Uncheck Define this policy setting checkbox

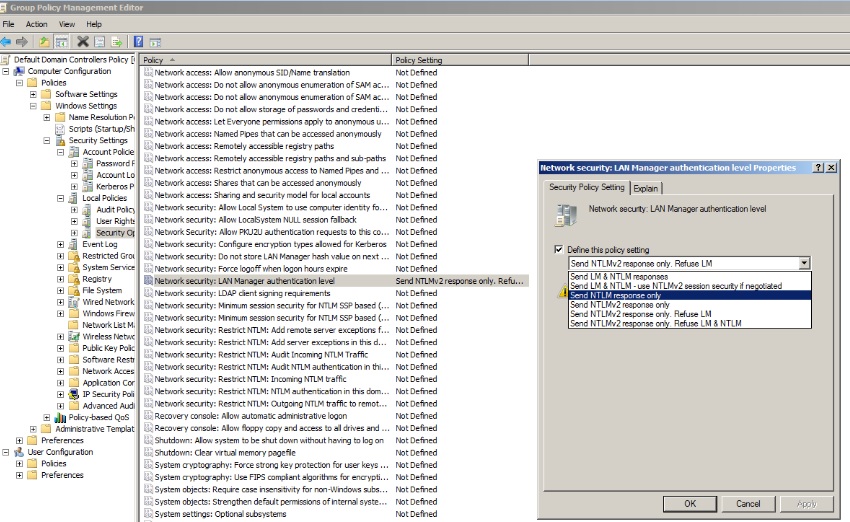click(558, 249)
